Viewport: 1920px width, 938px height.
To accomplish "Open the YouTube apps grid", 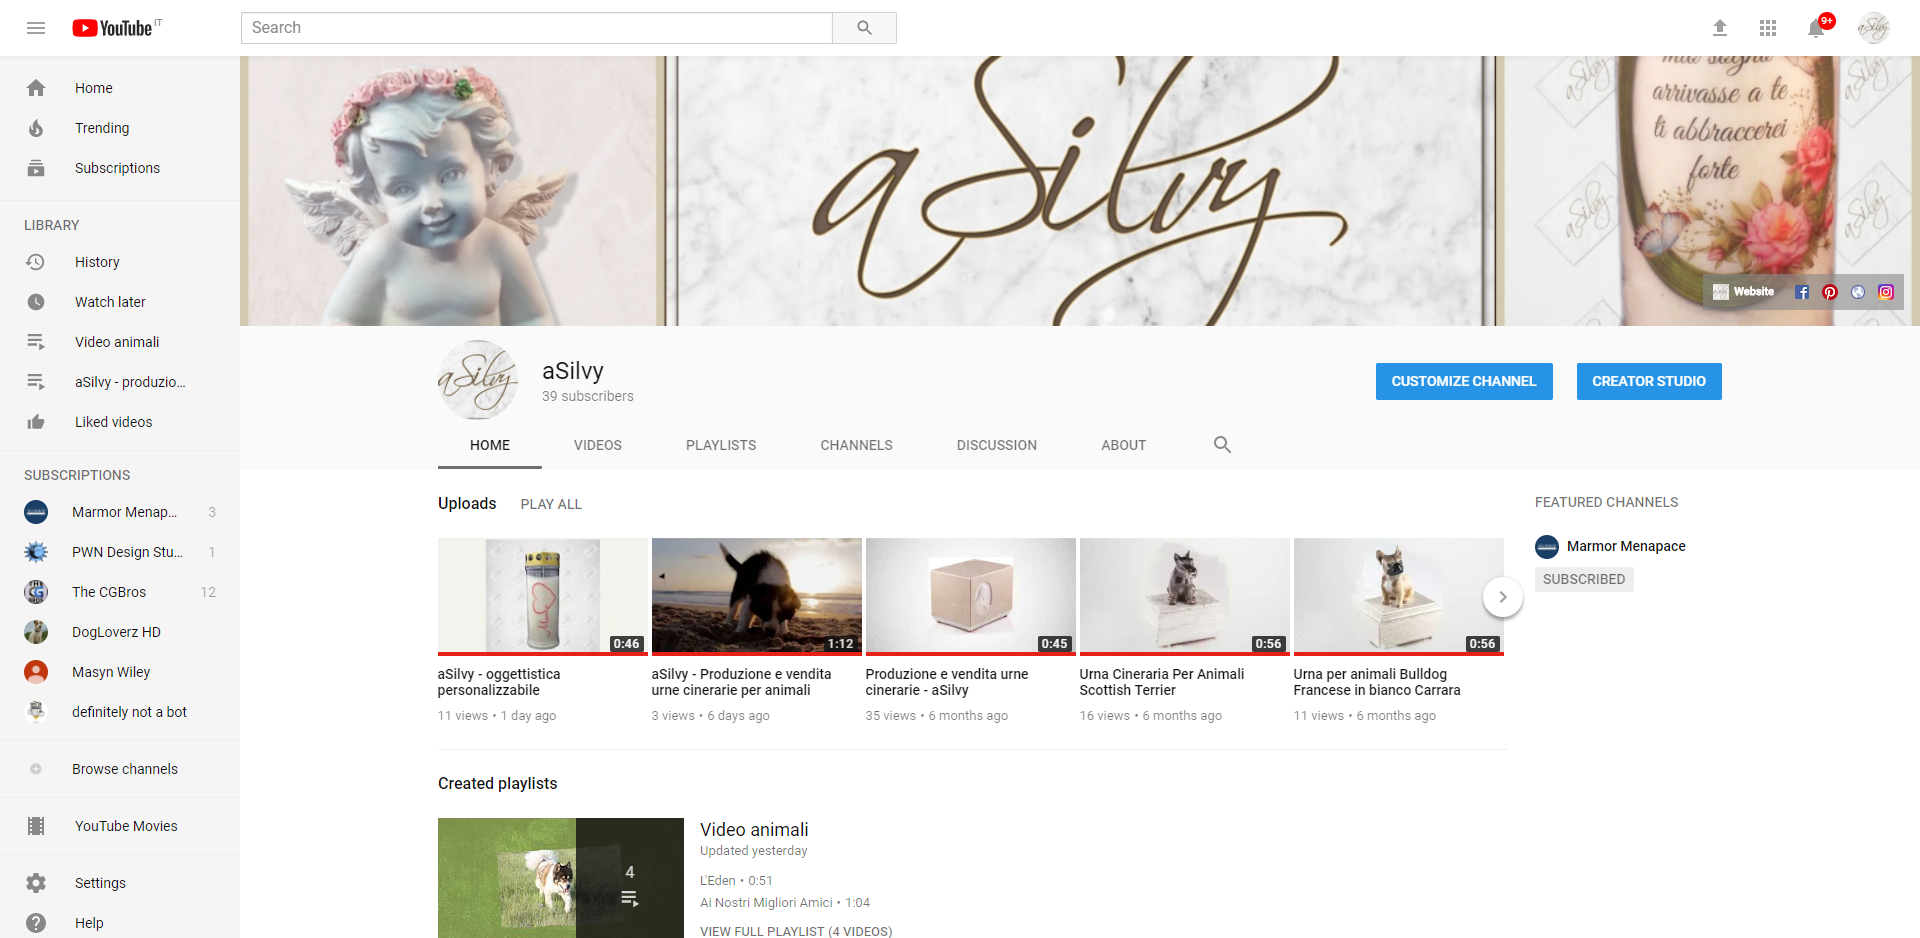I will pos(1768,28).
